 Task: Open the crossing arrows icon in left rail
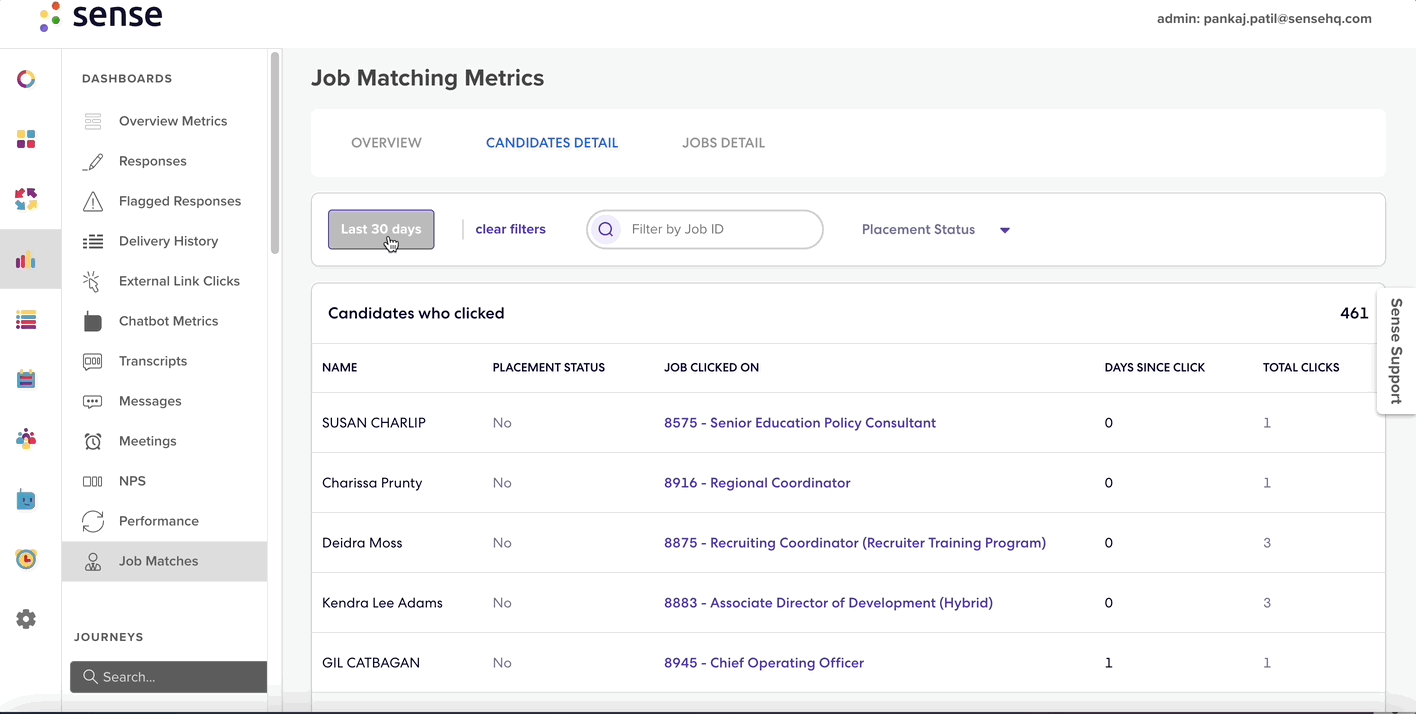pos(26,199)
